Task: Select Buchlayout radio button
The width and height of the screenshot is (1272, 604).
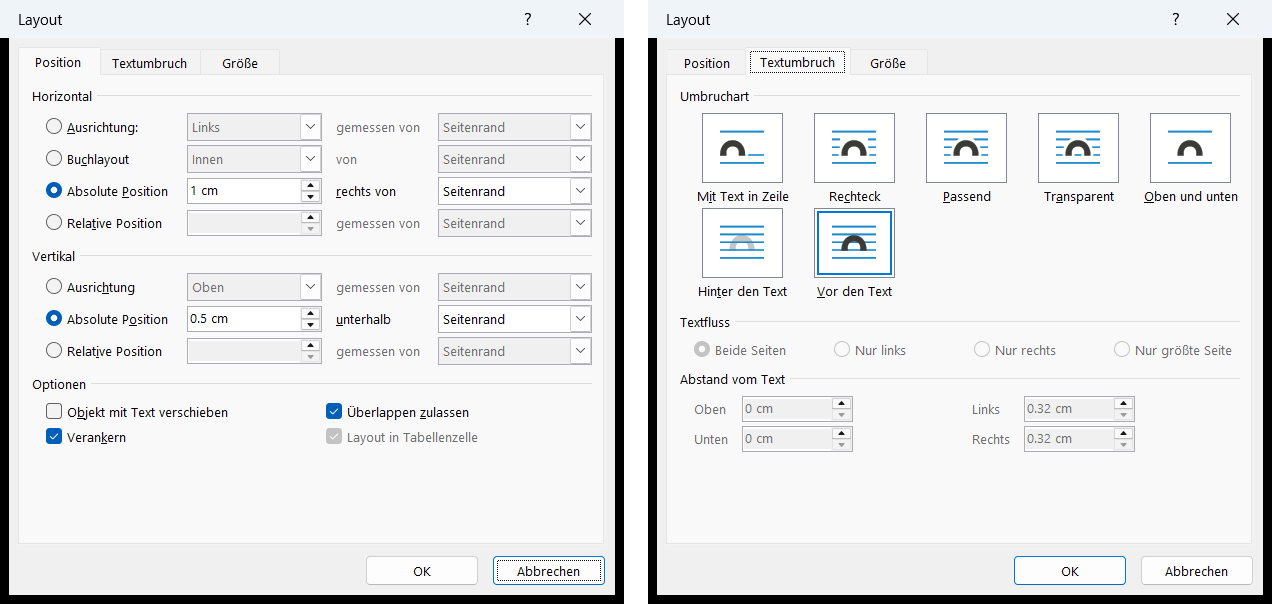Action: (x=54, y=159)
